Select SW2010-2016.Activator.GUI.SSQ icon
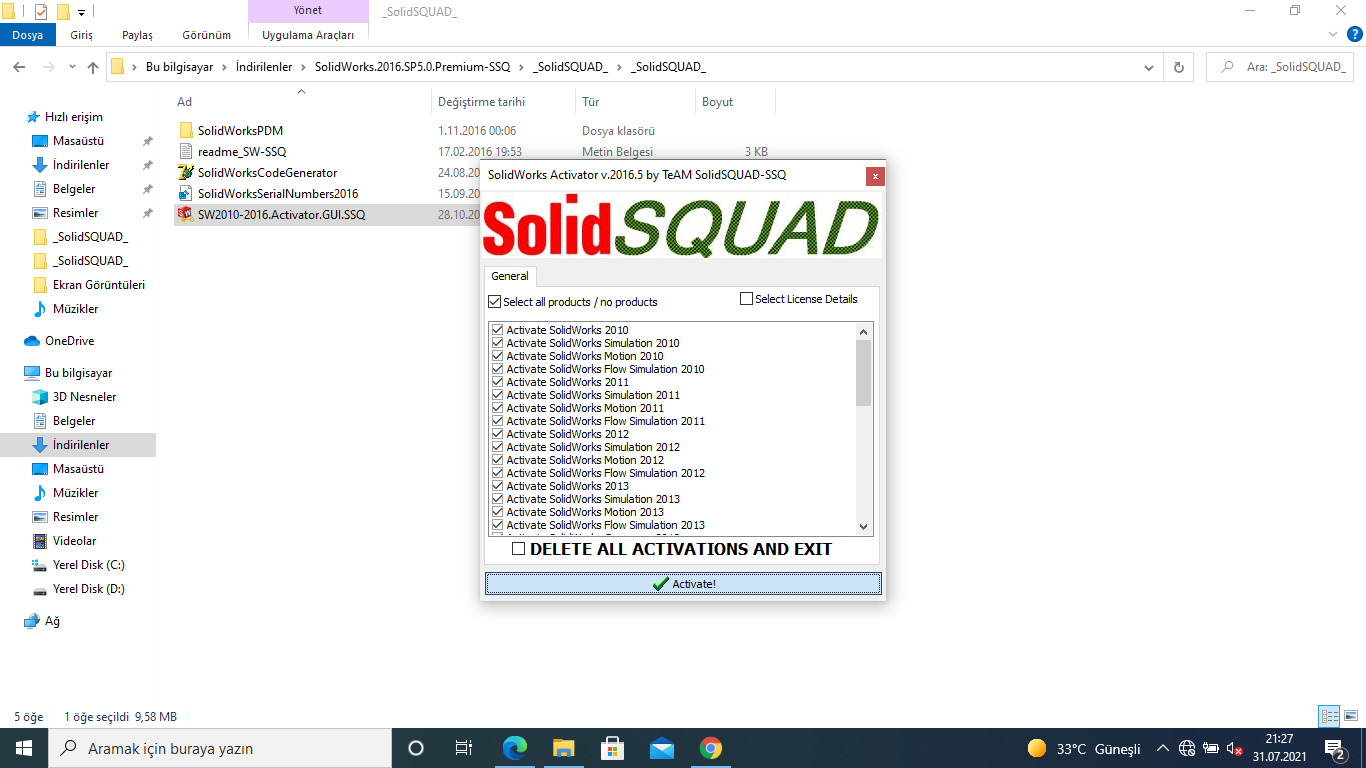The image size is (1366, 768). 186,215
